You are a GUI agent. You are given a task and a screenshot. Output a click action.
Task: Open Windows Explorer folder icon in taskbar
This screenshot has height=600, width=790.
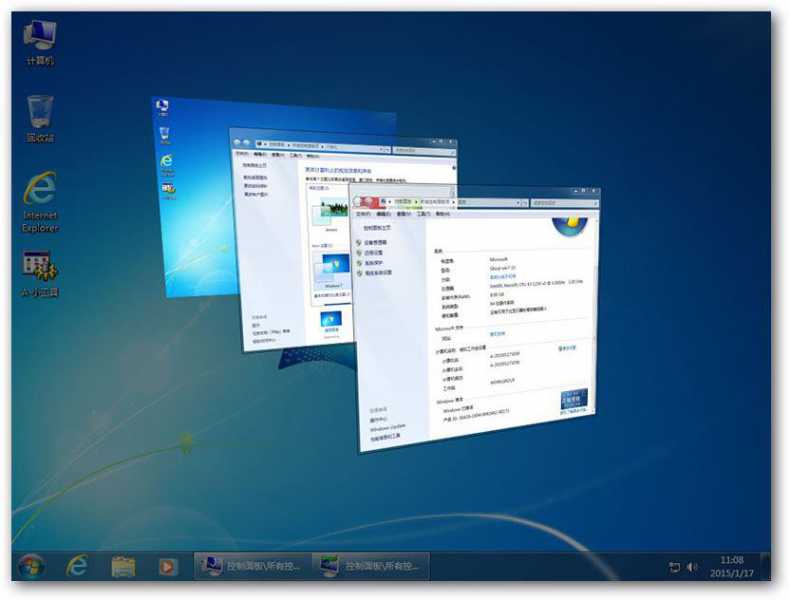[123, 566]
